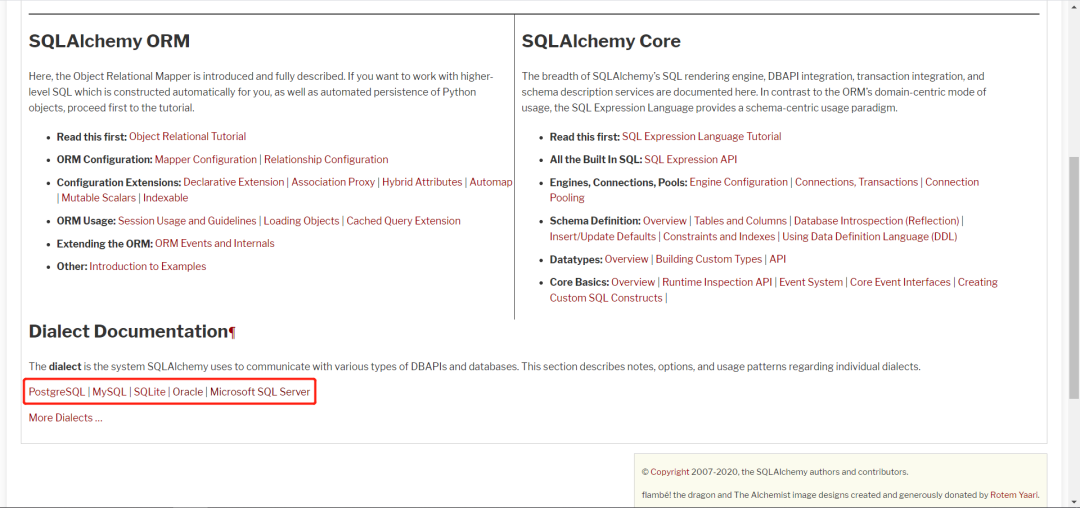Click the pilcrow anchor beside Dialect Documentation
Image resolution: width=1080 pixels, height=508 pixels.
coord(232,332)
